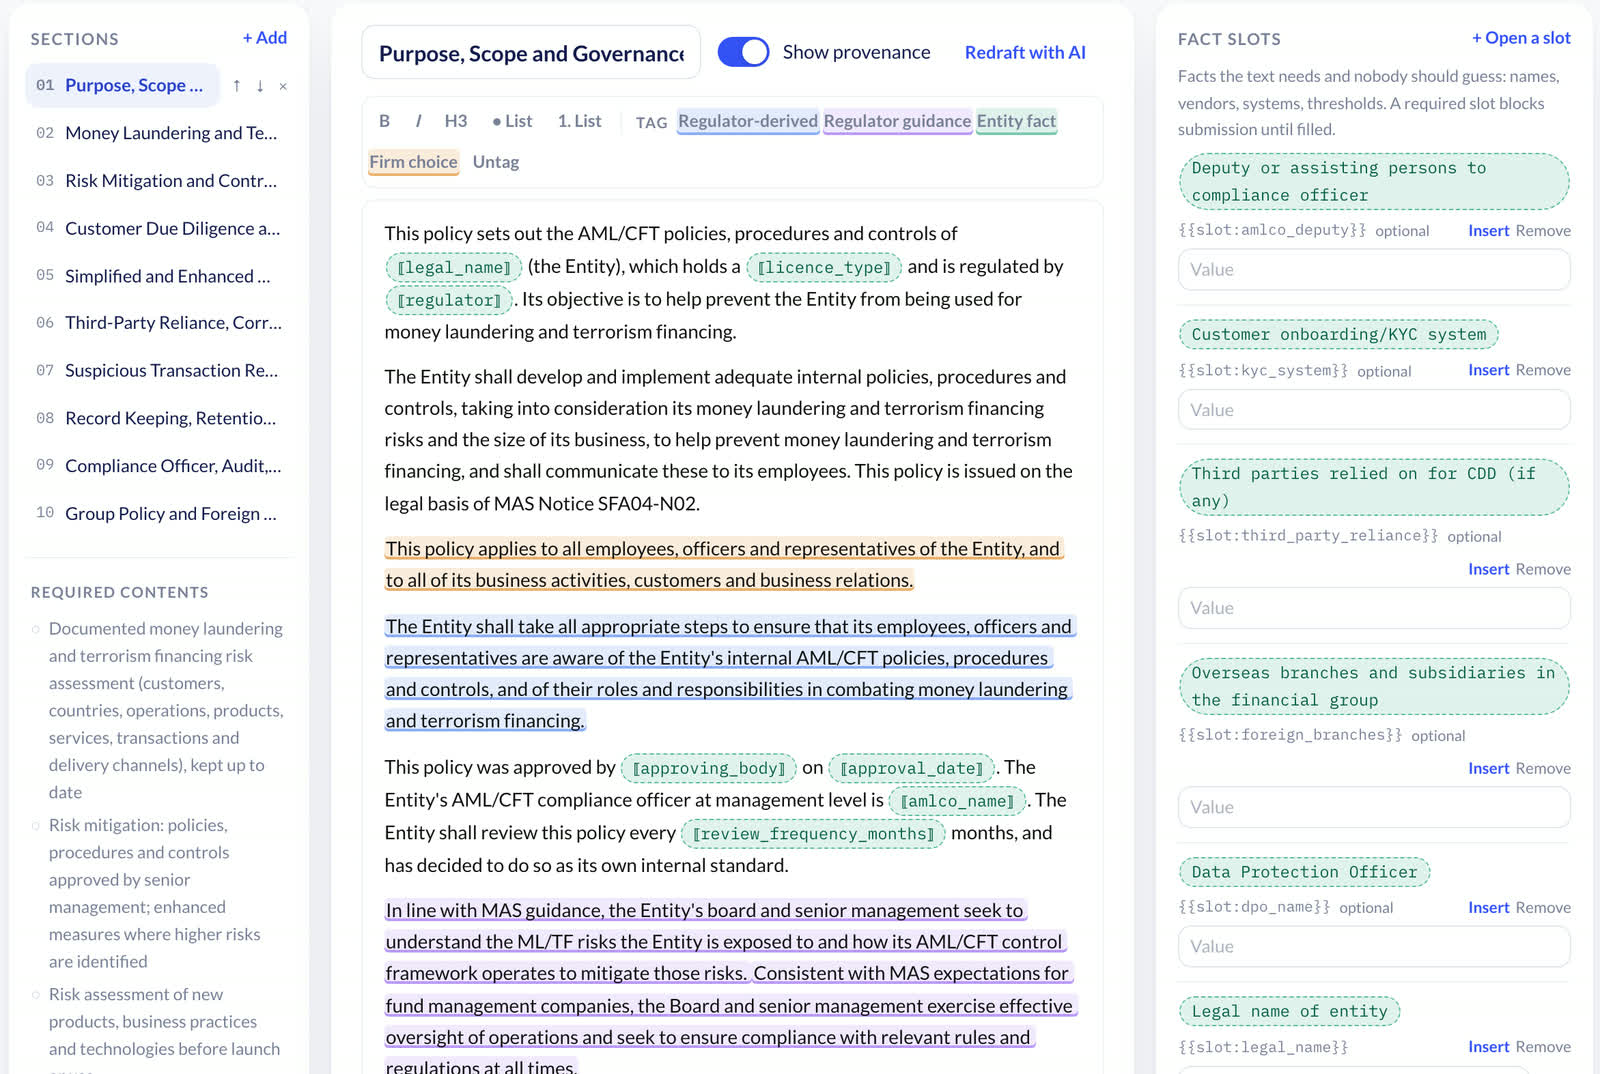Open section 10 Group Policy and Foreign
The height and width of the screenshot is (1074, 1600).
159,514
